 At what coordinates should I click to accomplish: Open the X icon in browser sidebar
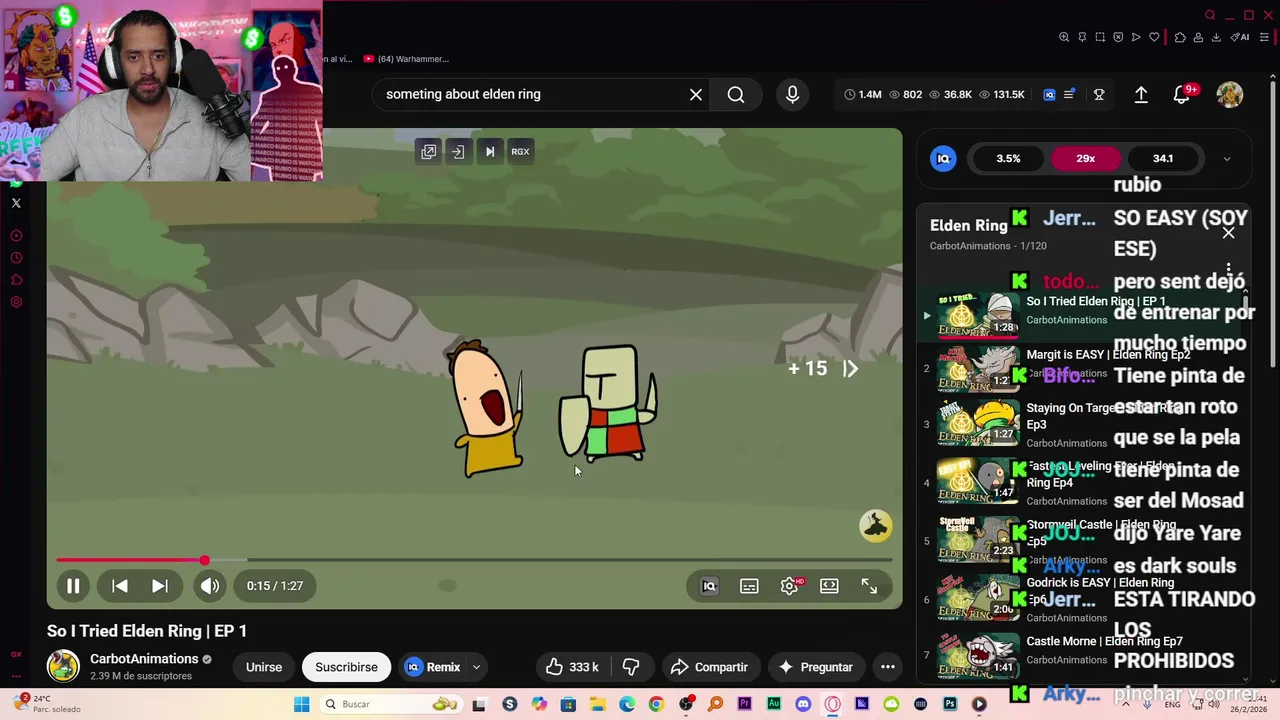pos(16,203)
